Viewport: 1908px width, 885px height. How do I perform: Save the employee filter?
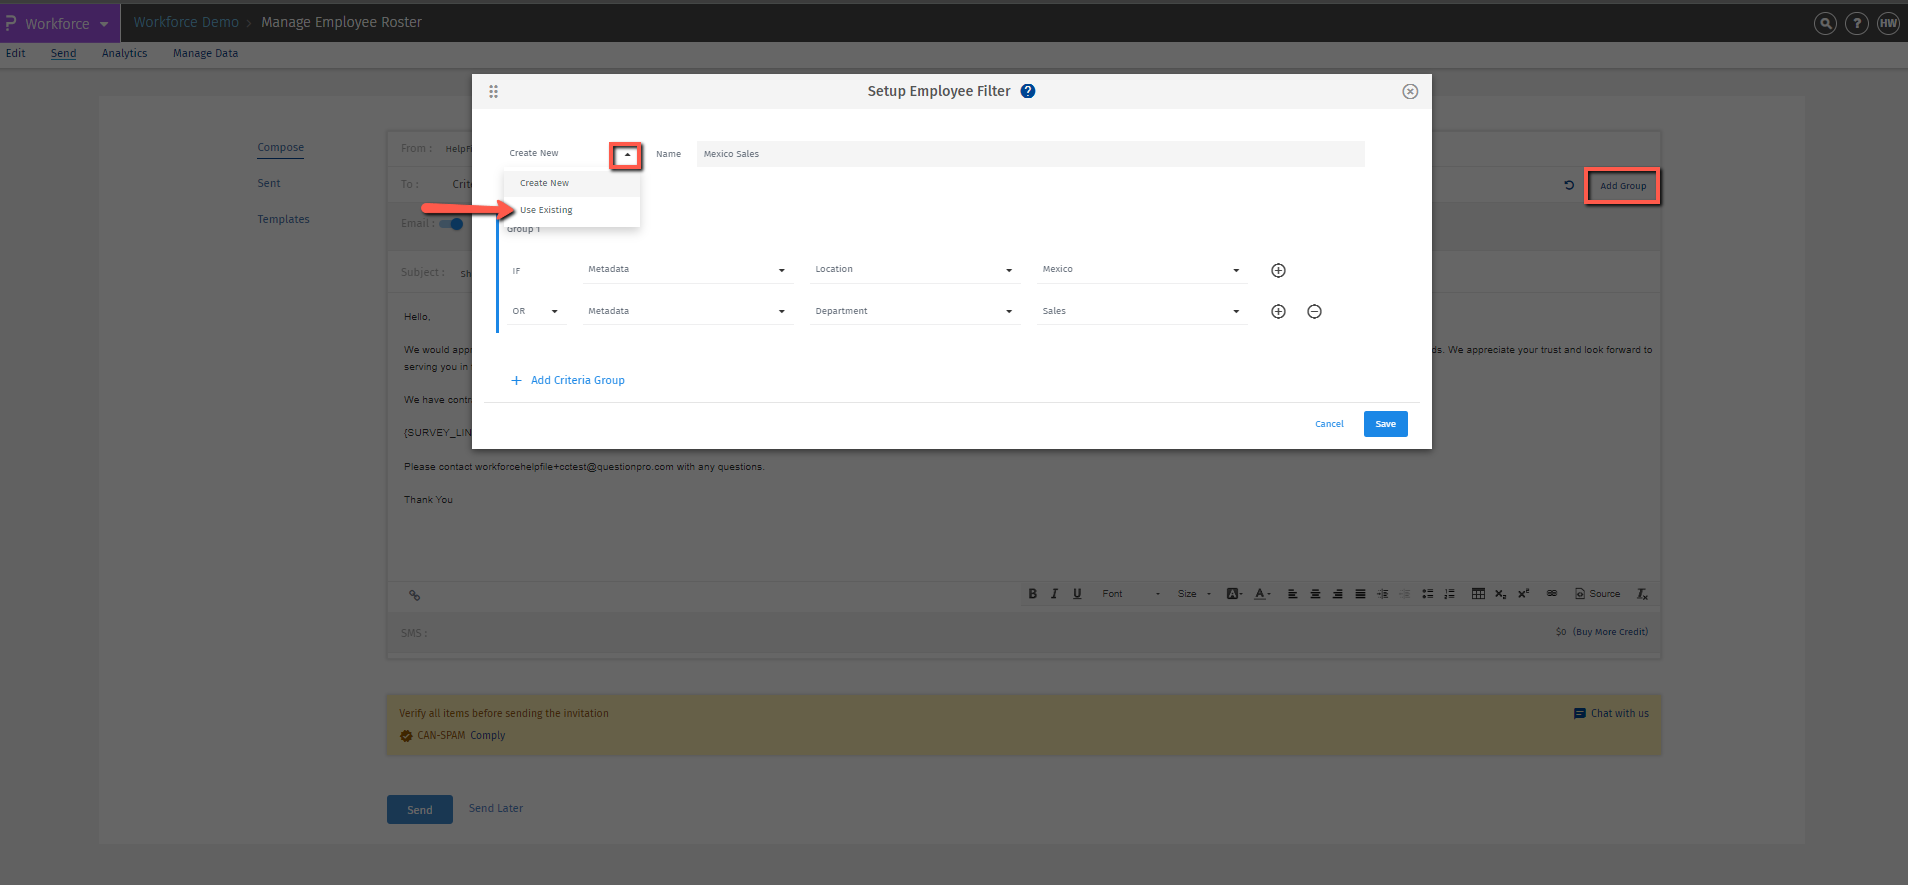[x=1385, y=424]
